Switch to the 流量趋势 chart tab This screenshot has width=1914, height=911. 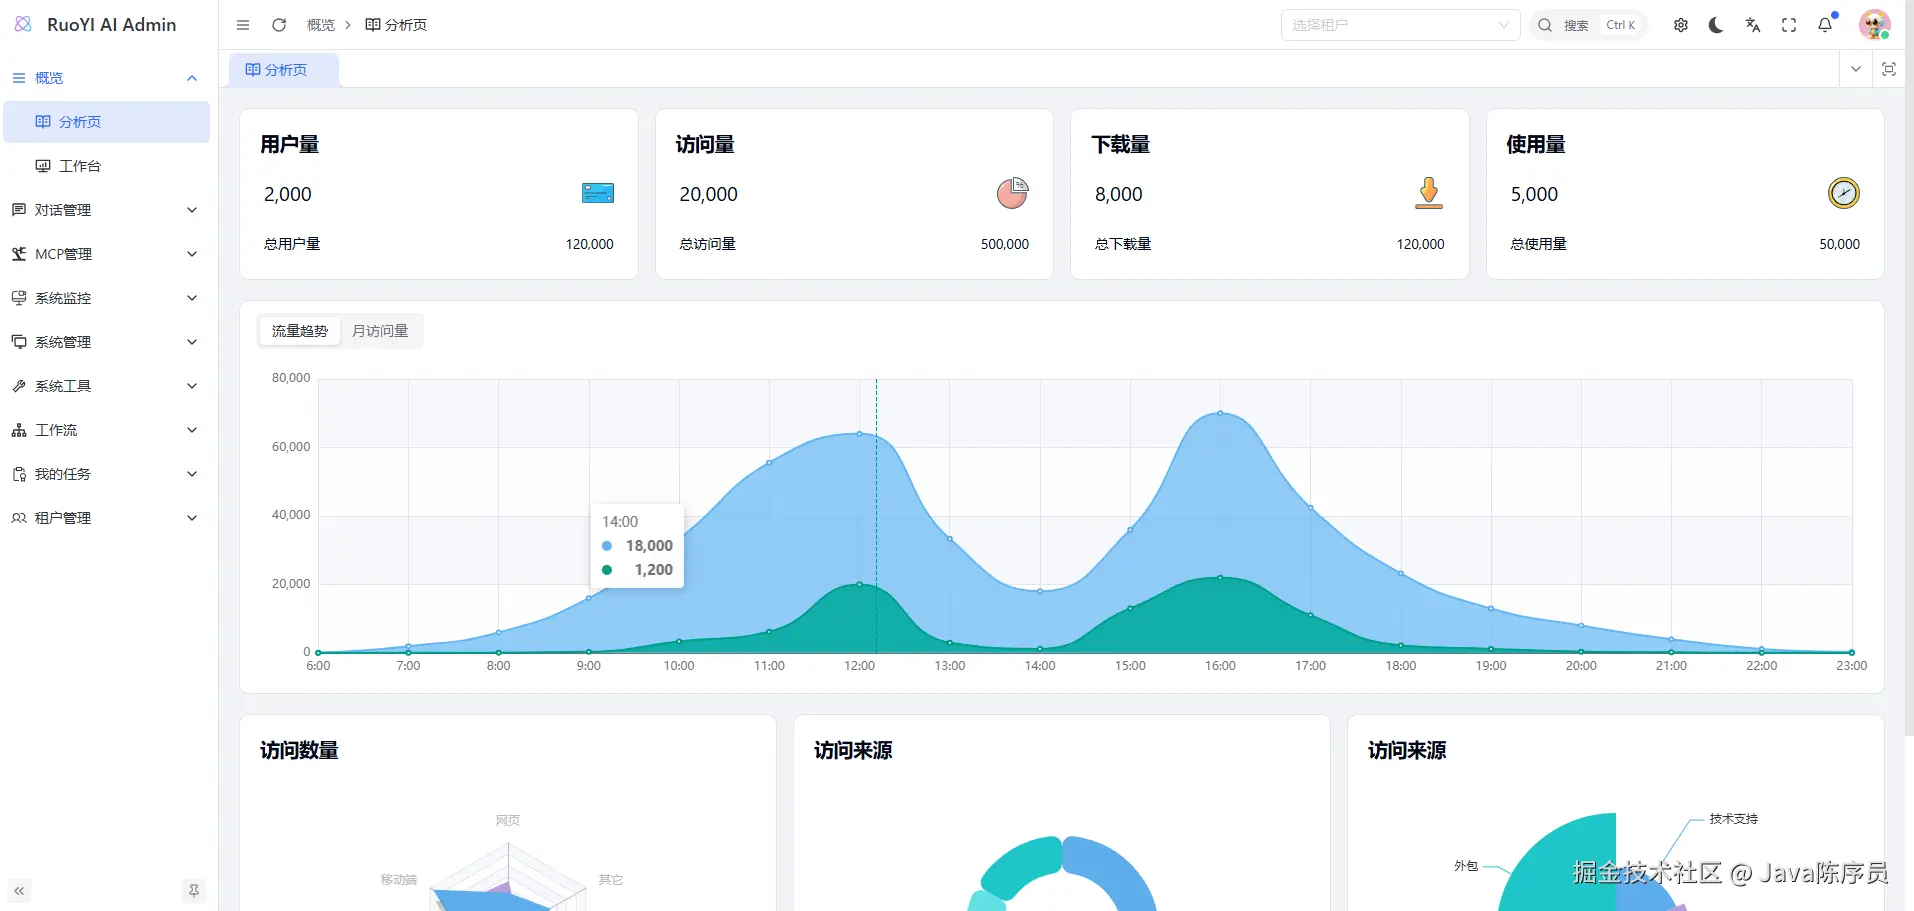coord(300,331)
